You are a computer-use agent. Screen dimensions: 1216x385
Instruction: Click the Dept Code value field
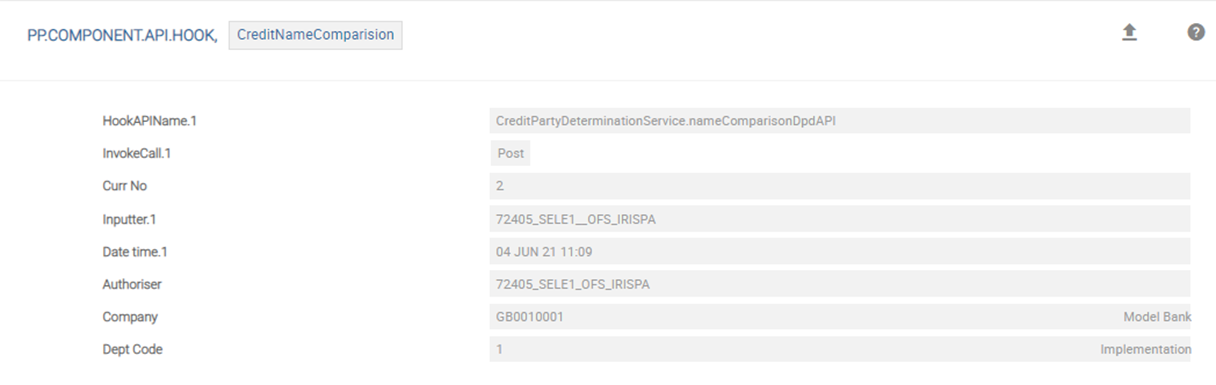click(840, 349)
